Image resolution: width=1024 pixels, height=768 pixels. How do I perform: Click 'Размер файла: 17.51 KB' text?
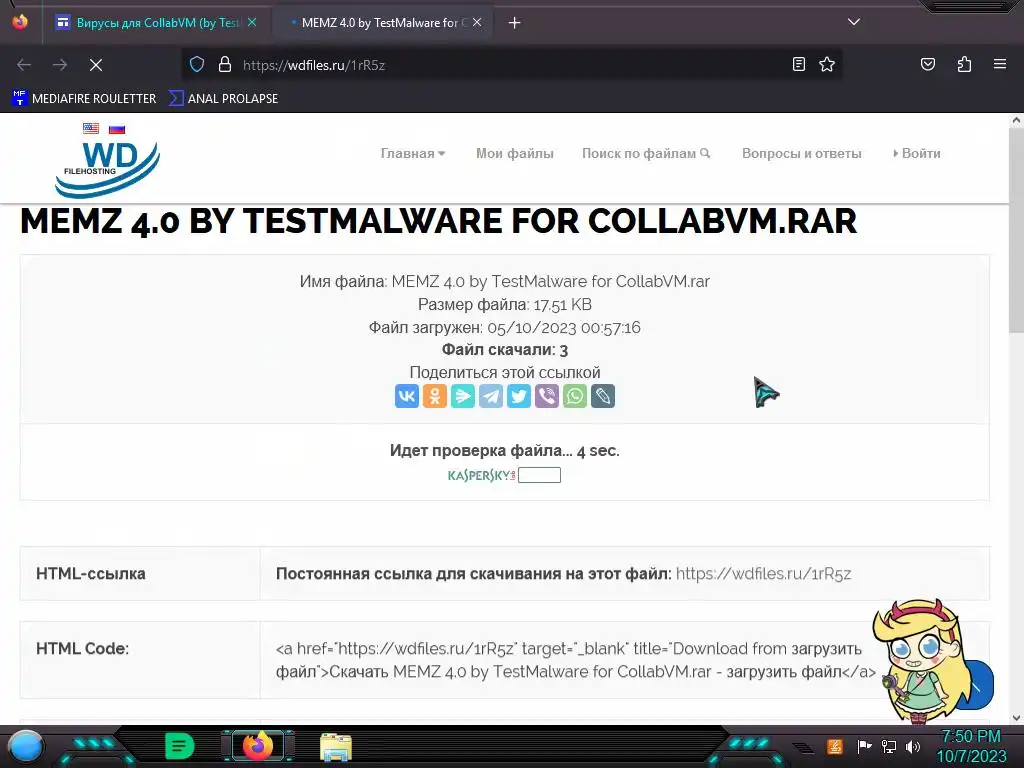505,304
